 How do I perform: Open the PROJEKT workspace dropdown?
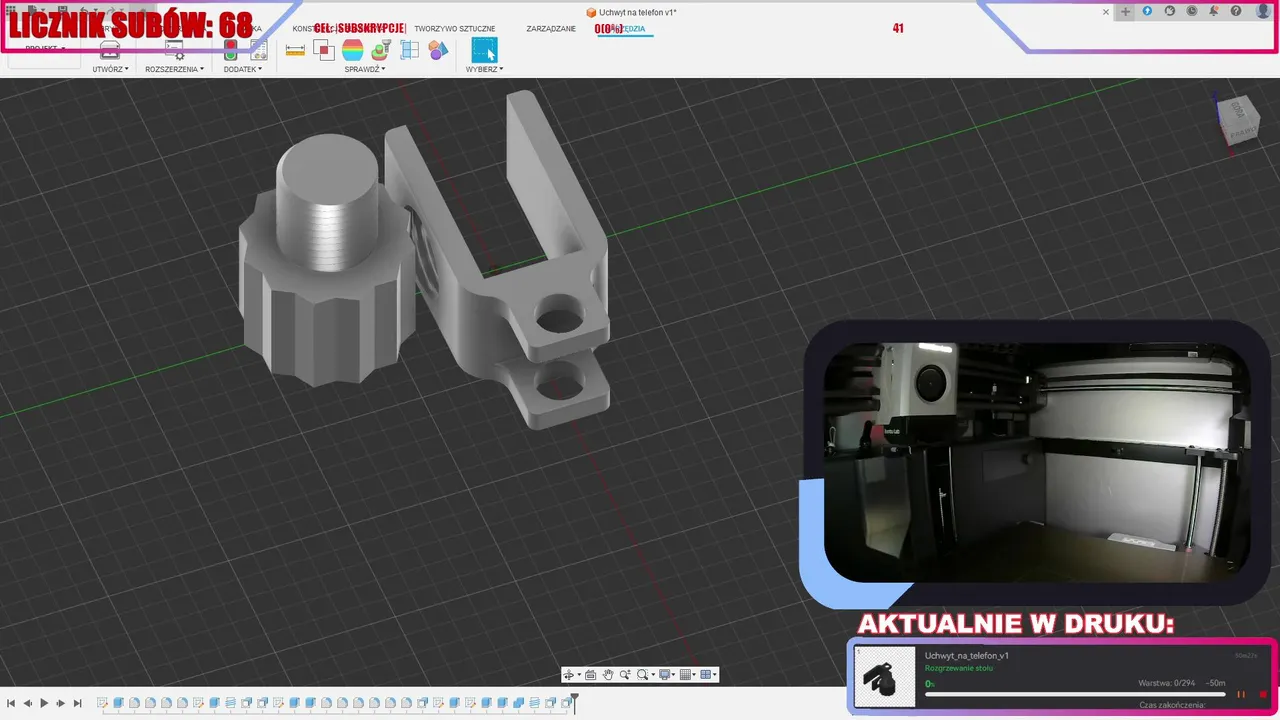(x=45, y=48)
